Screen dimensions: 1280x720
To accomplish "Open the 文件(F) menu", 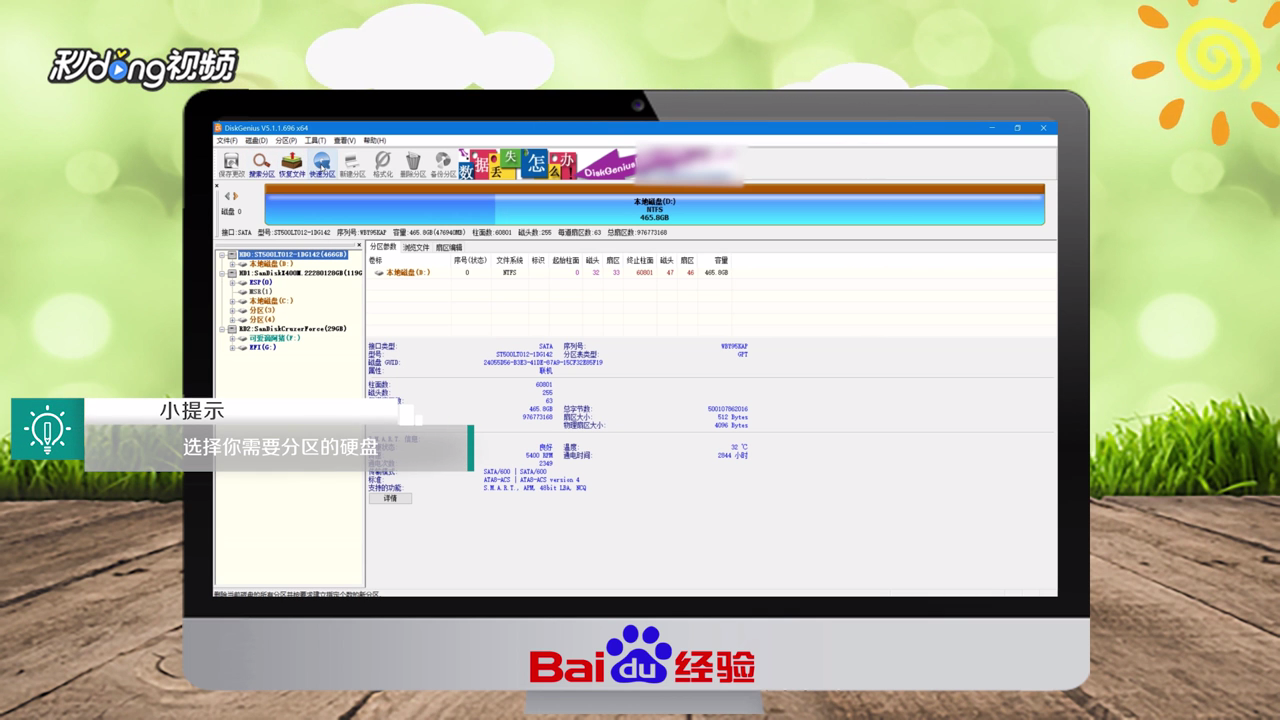I will [x=227, y=141].
